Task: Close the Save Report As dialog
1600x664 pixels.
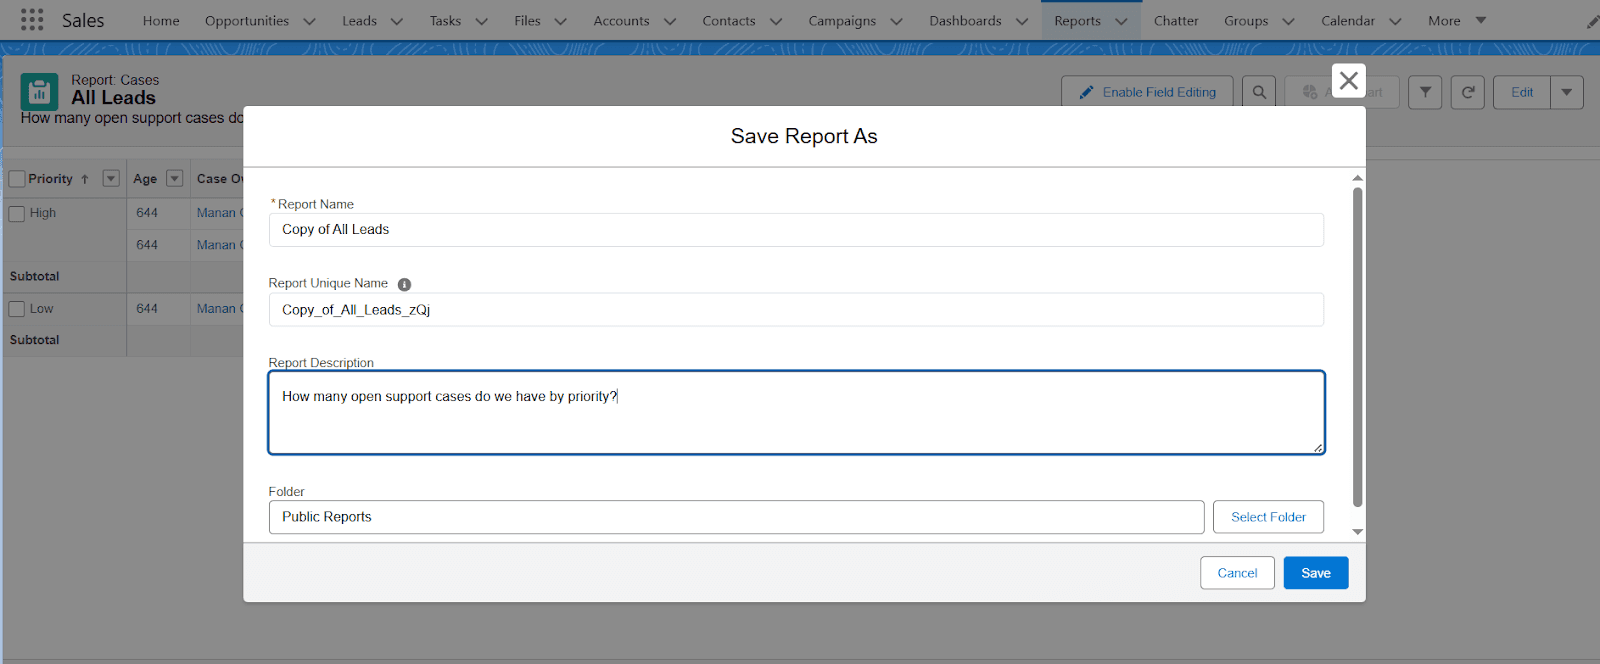Action: pyautogui.click(x=1349, y=80)
